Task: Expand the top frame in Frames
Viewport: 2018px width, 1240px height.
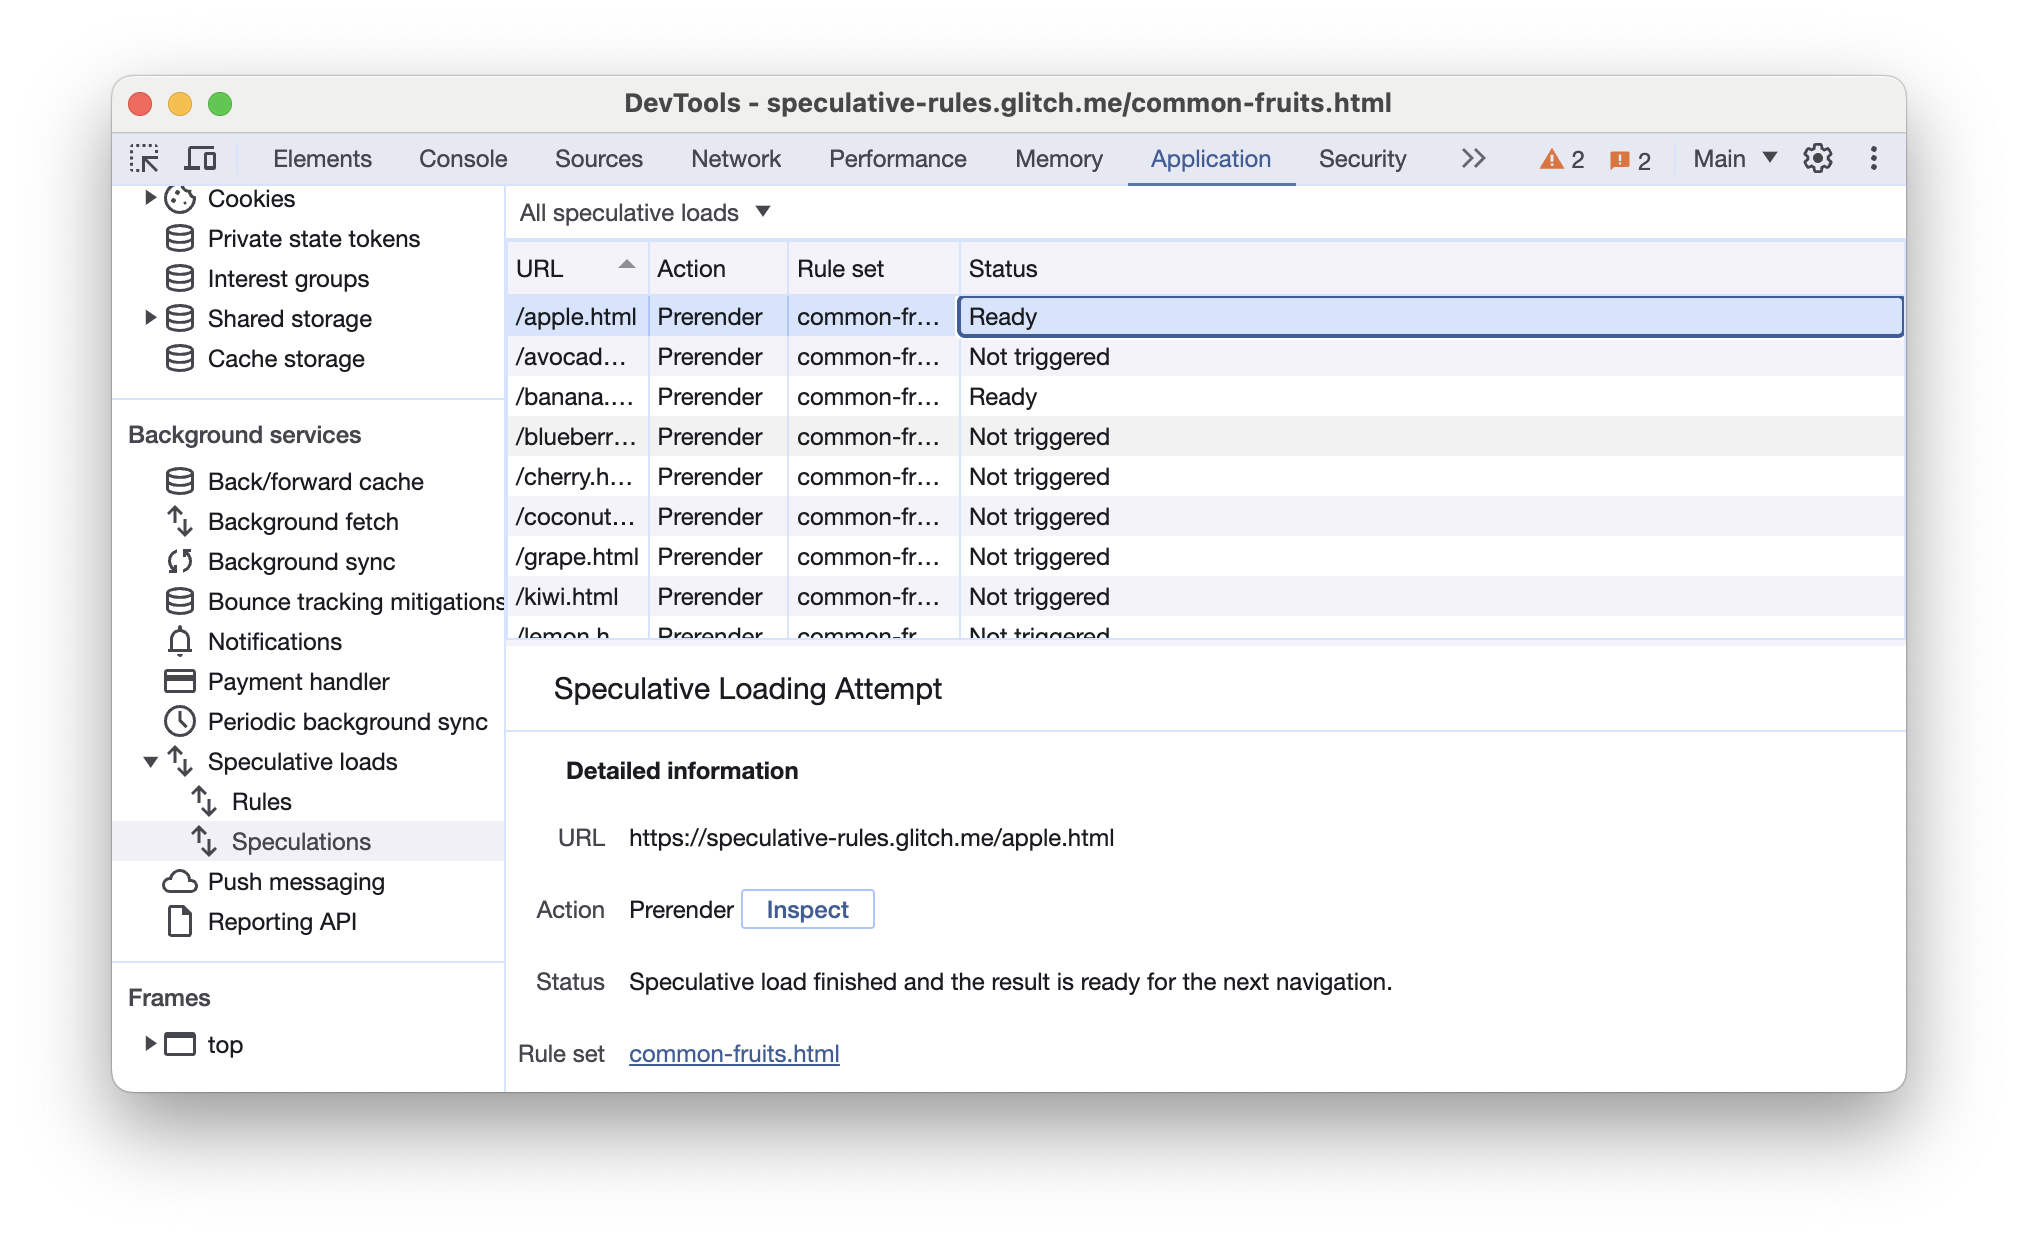Action: pyautogui.click(x=150, y=1044)
